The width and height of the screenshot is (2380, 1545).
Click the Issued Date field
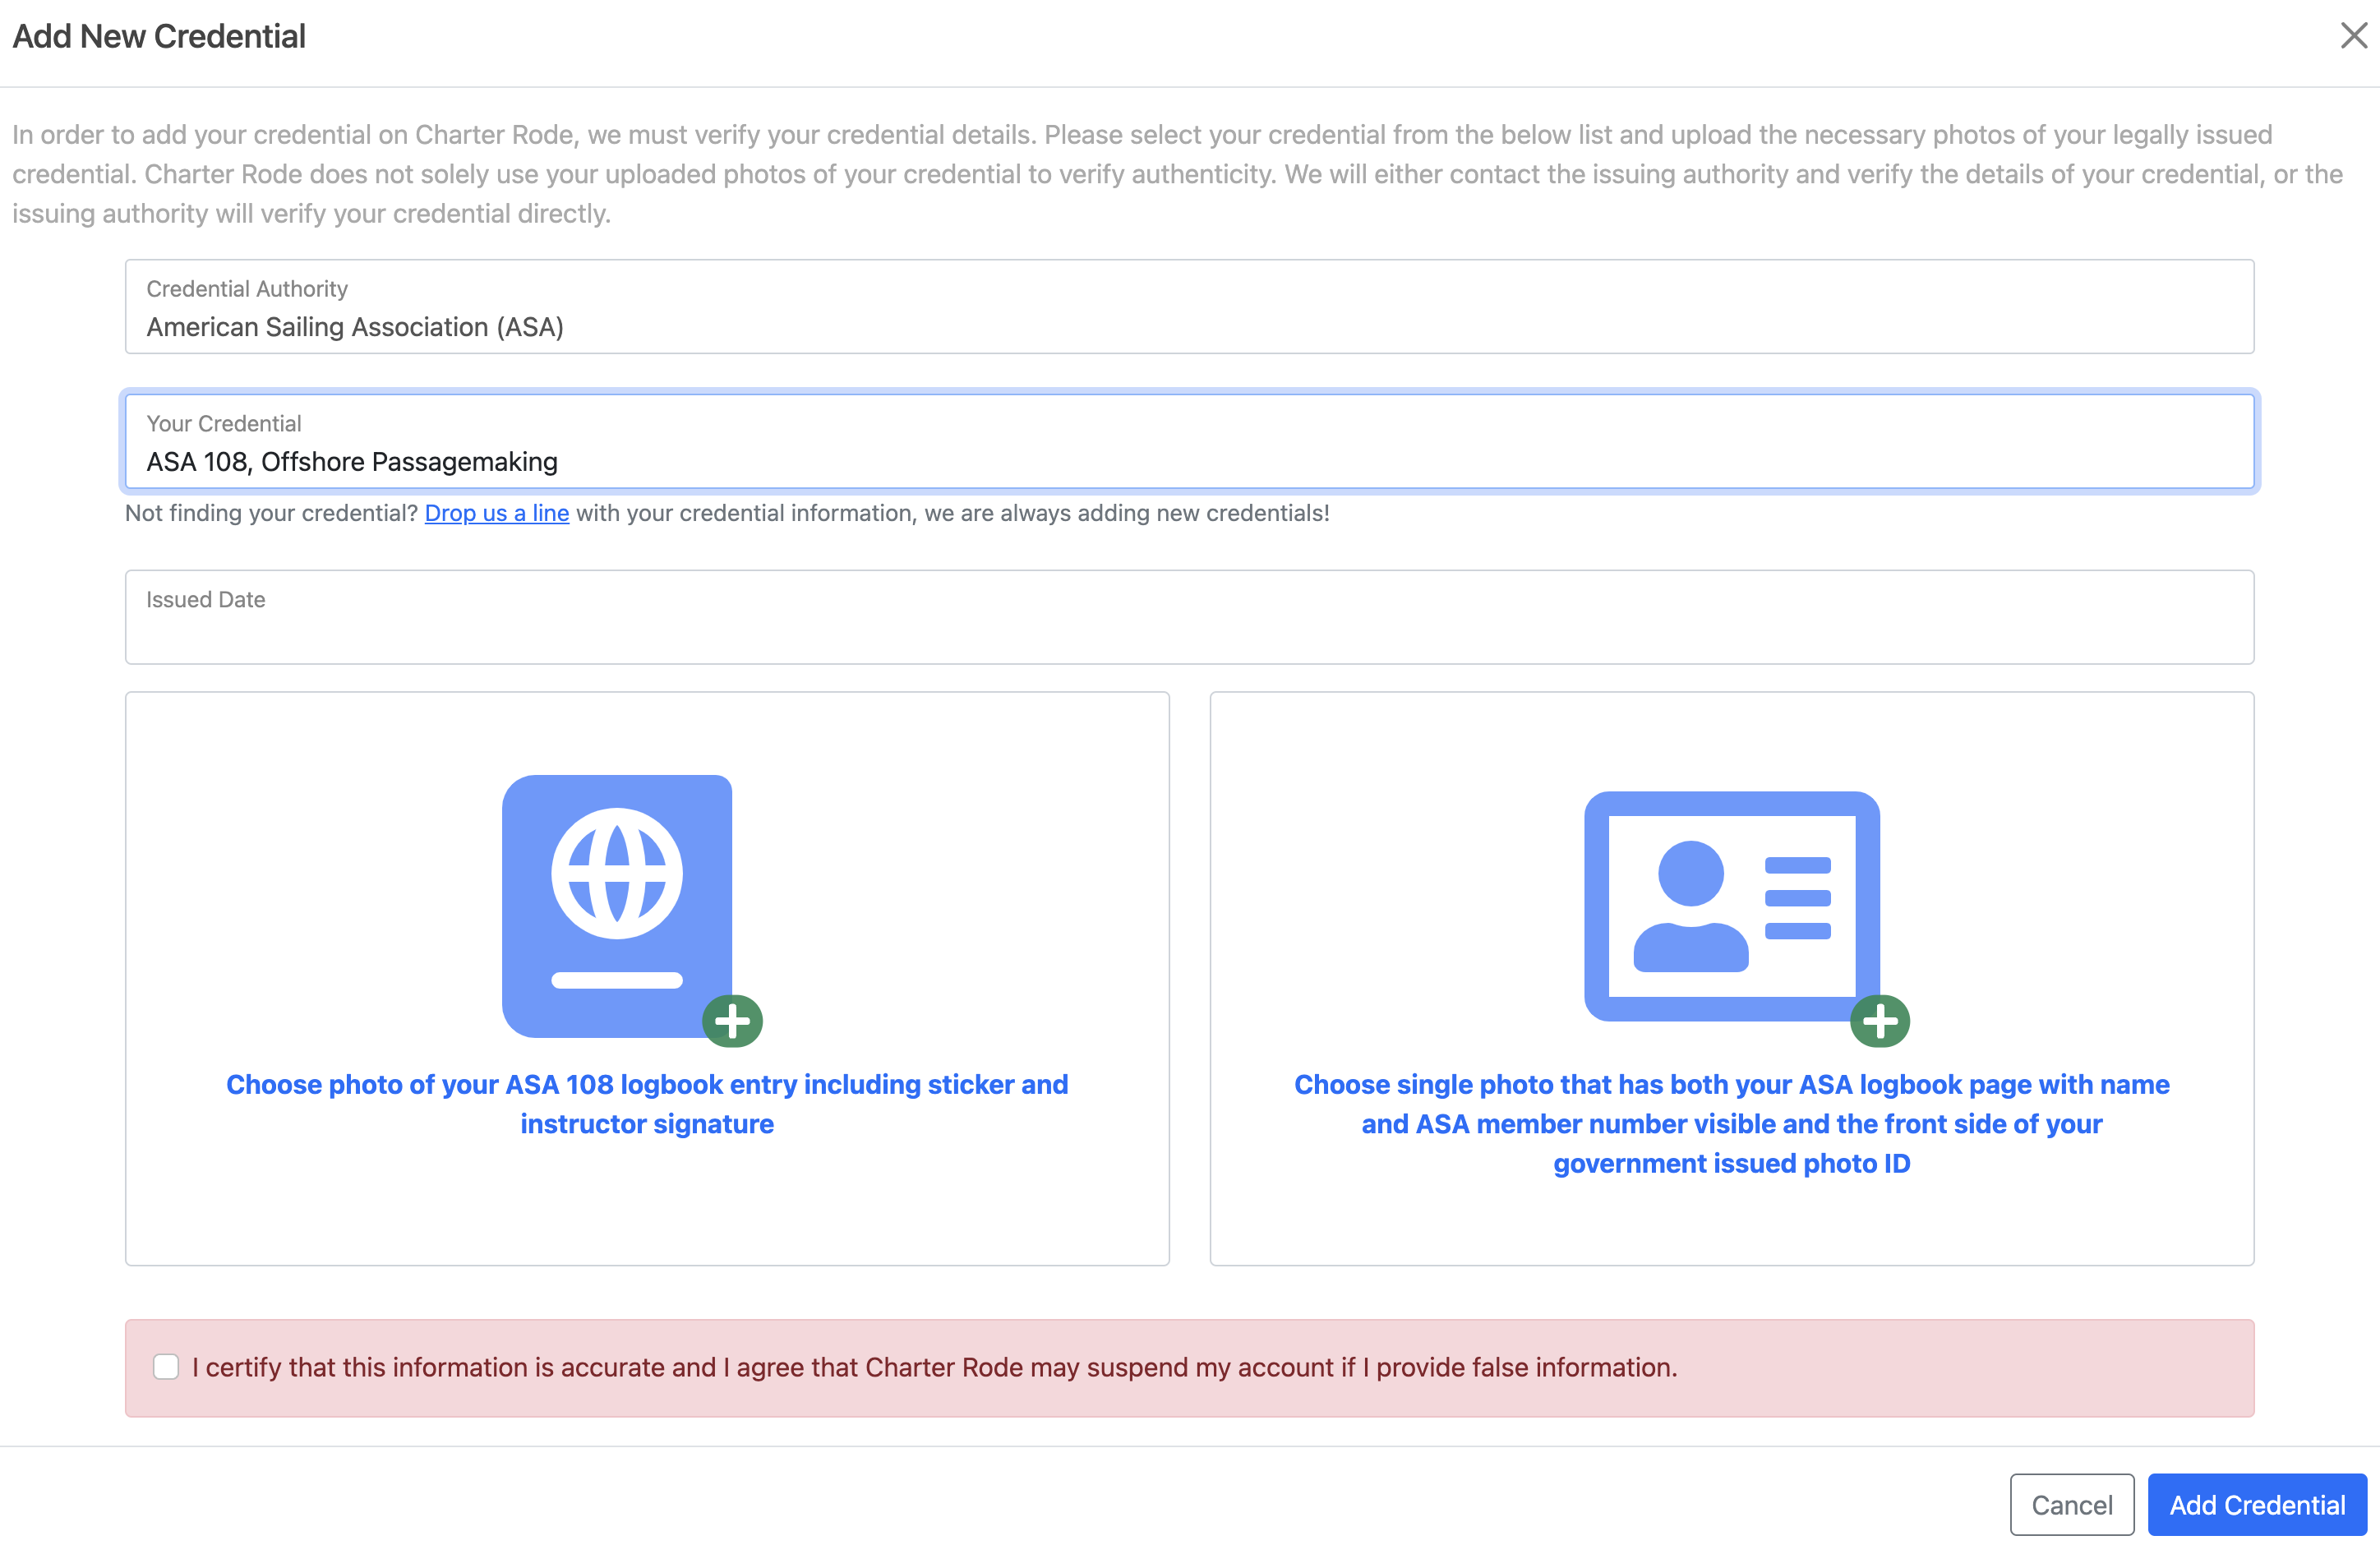1189,617
